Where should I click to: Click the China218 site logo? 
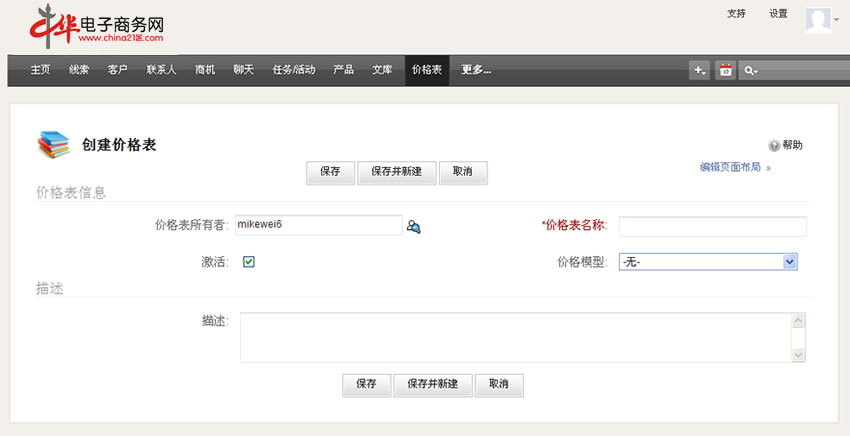pyautogui.click(x=98, y=26)
